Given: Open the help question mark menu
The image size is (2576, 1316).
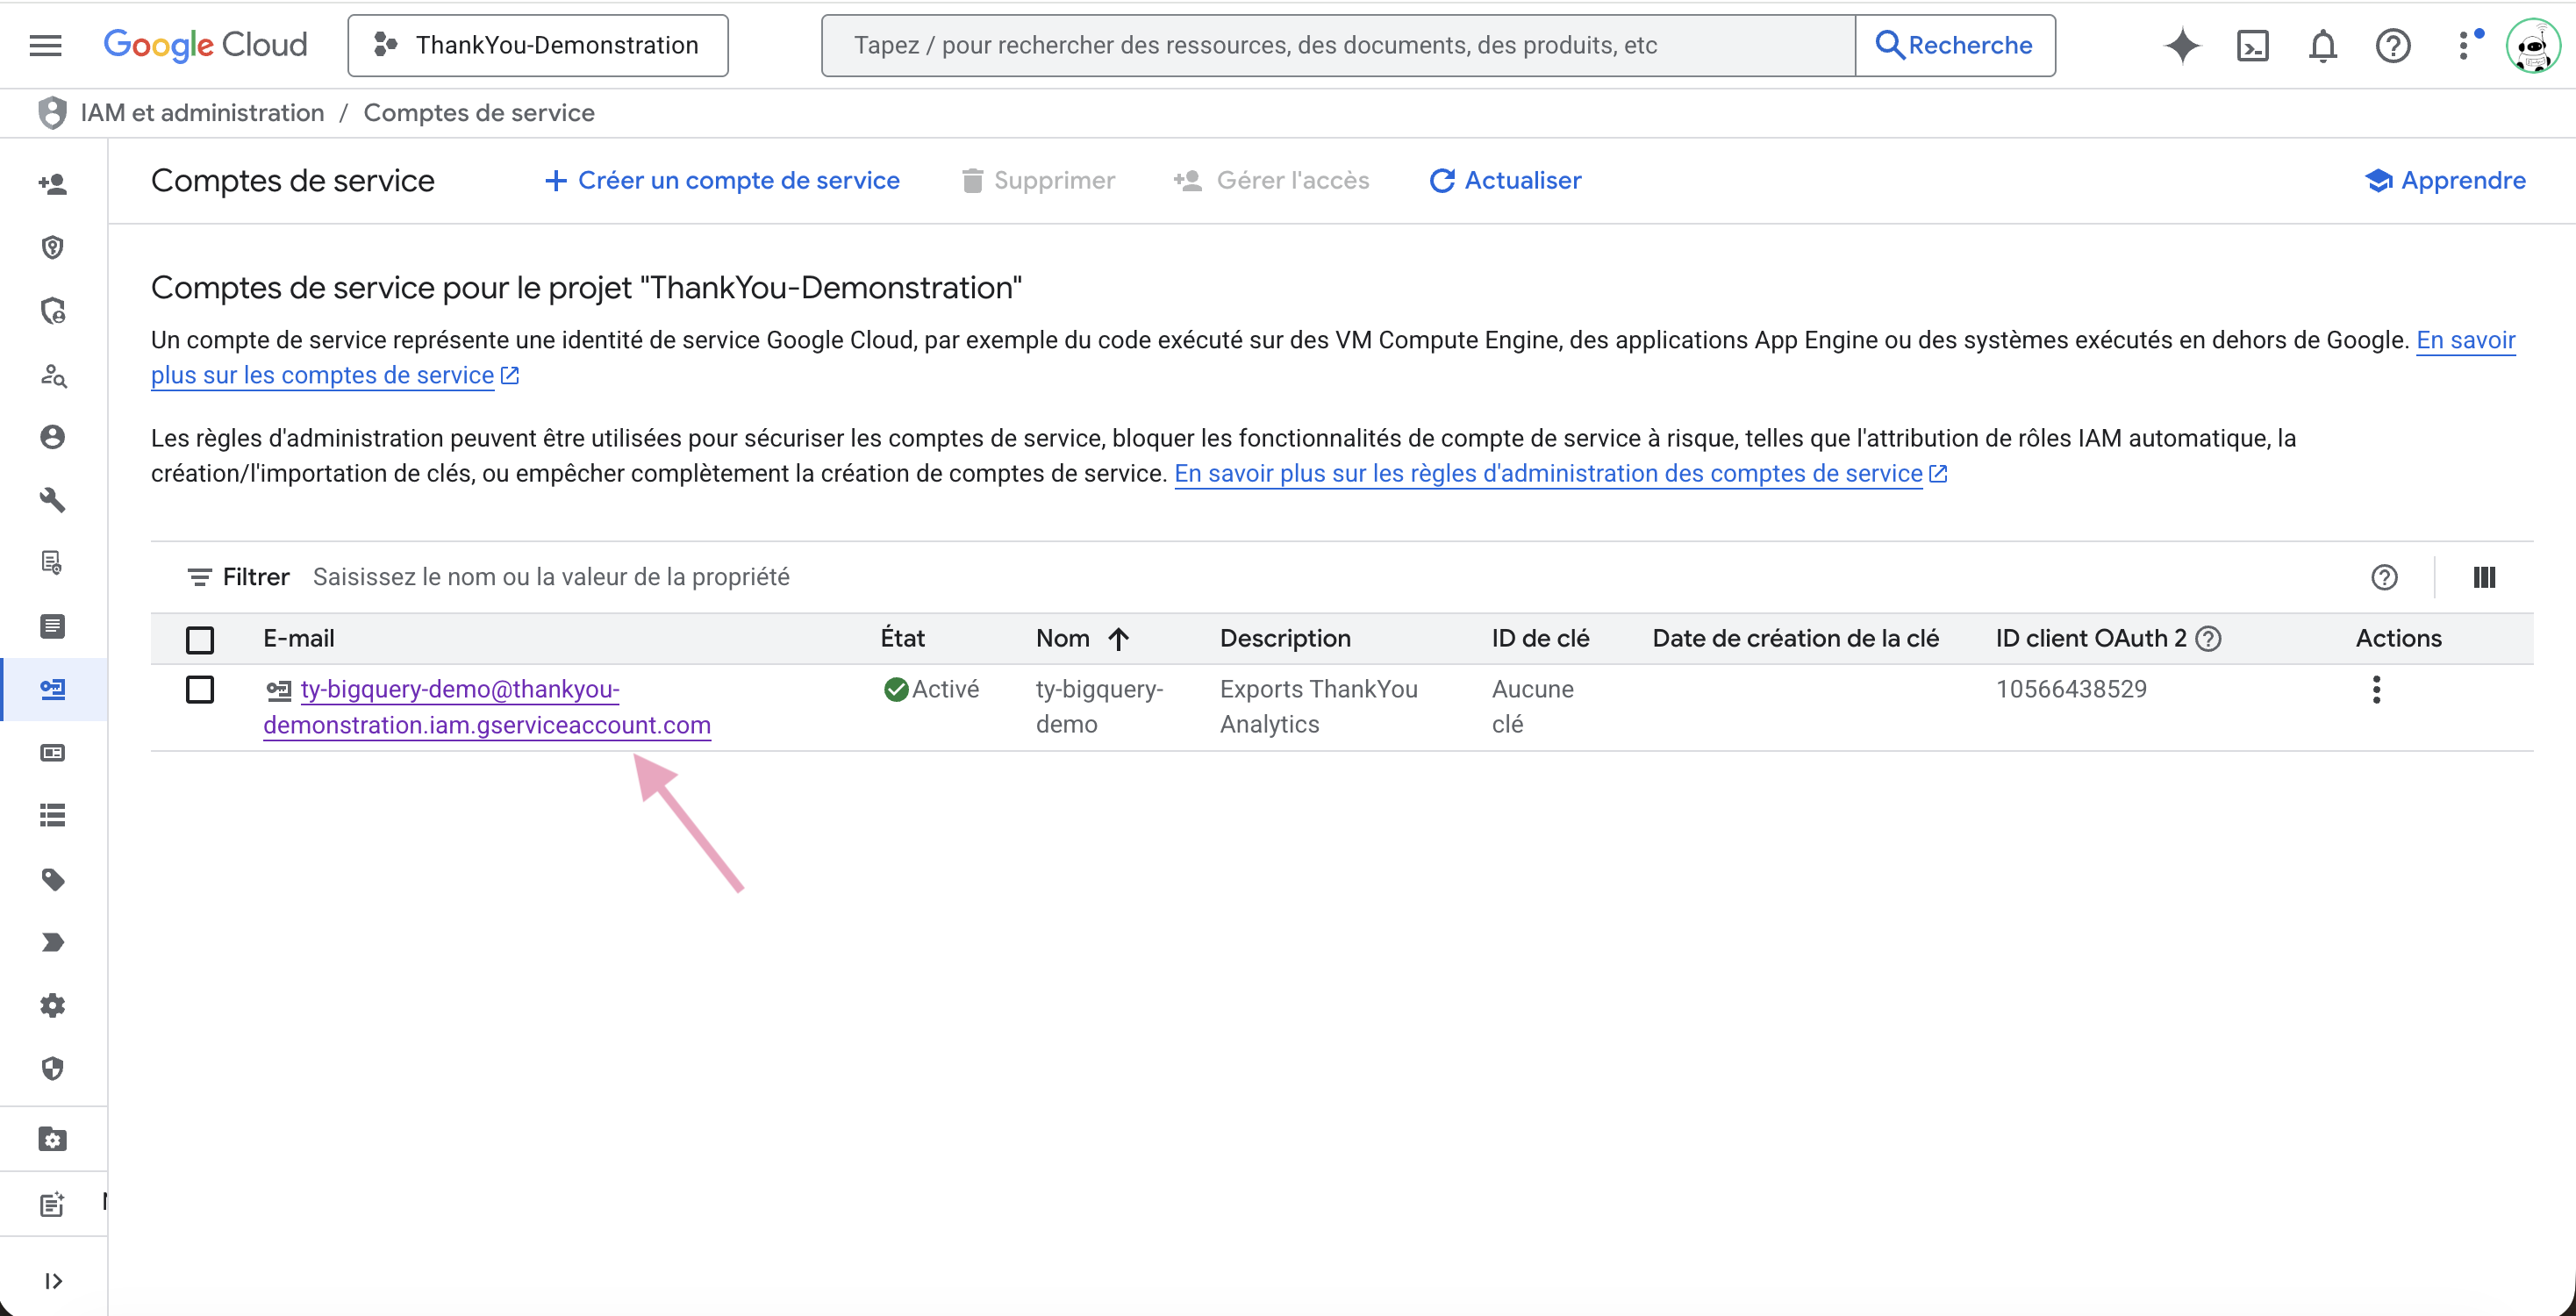Looking at the screenshot, I should click(x=2392, y=46).
